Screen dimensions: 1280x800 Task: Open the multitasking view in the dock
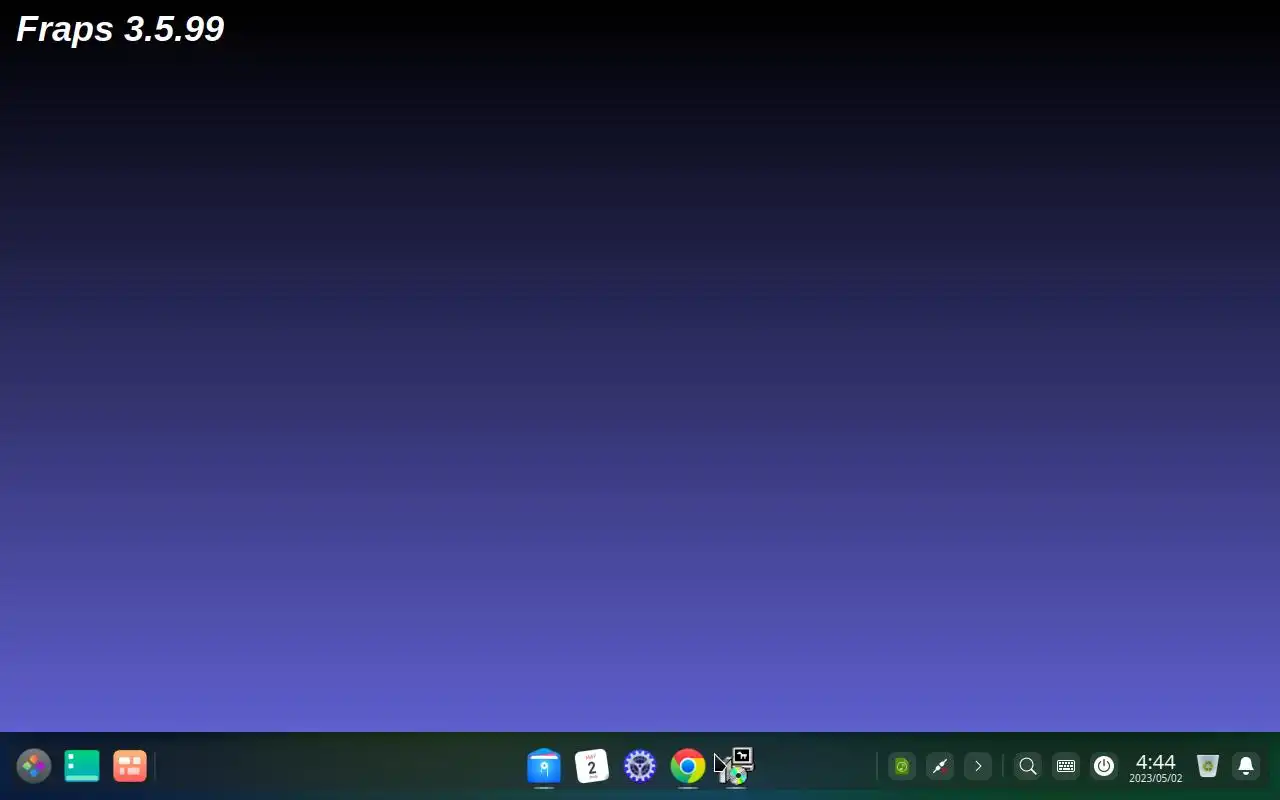point(130,766)
